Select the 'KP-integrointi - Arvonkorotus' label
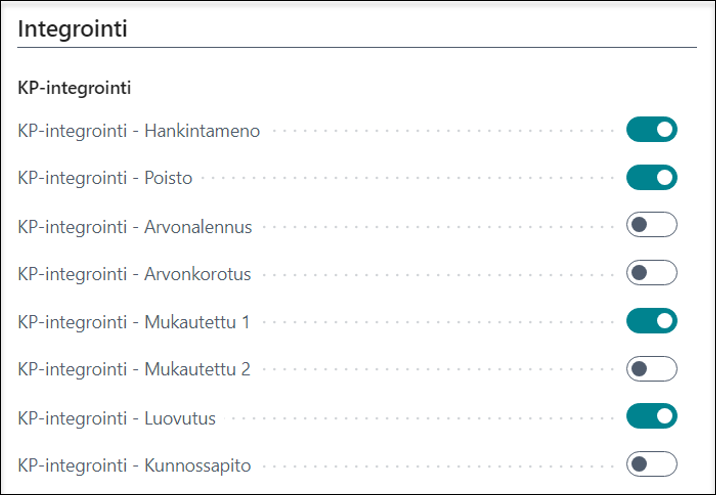 coord(135,274)
